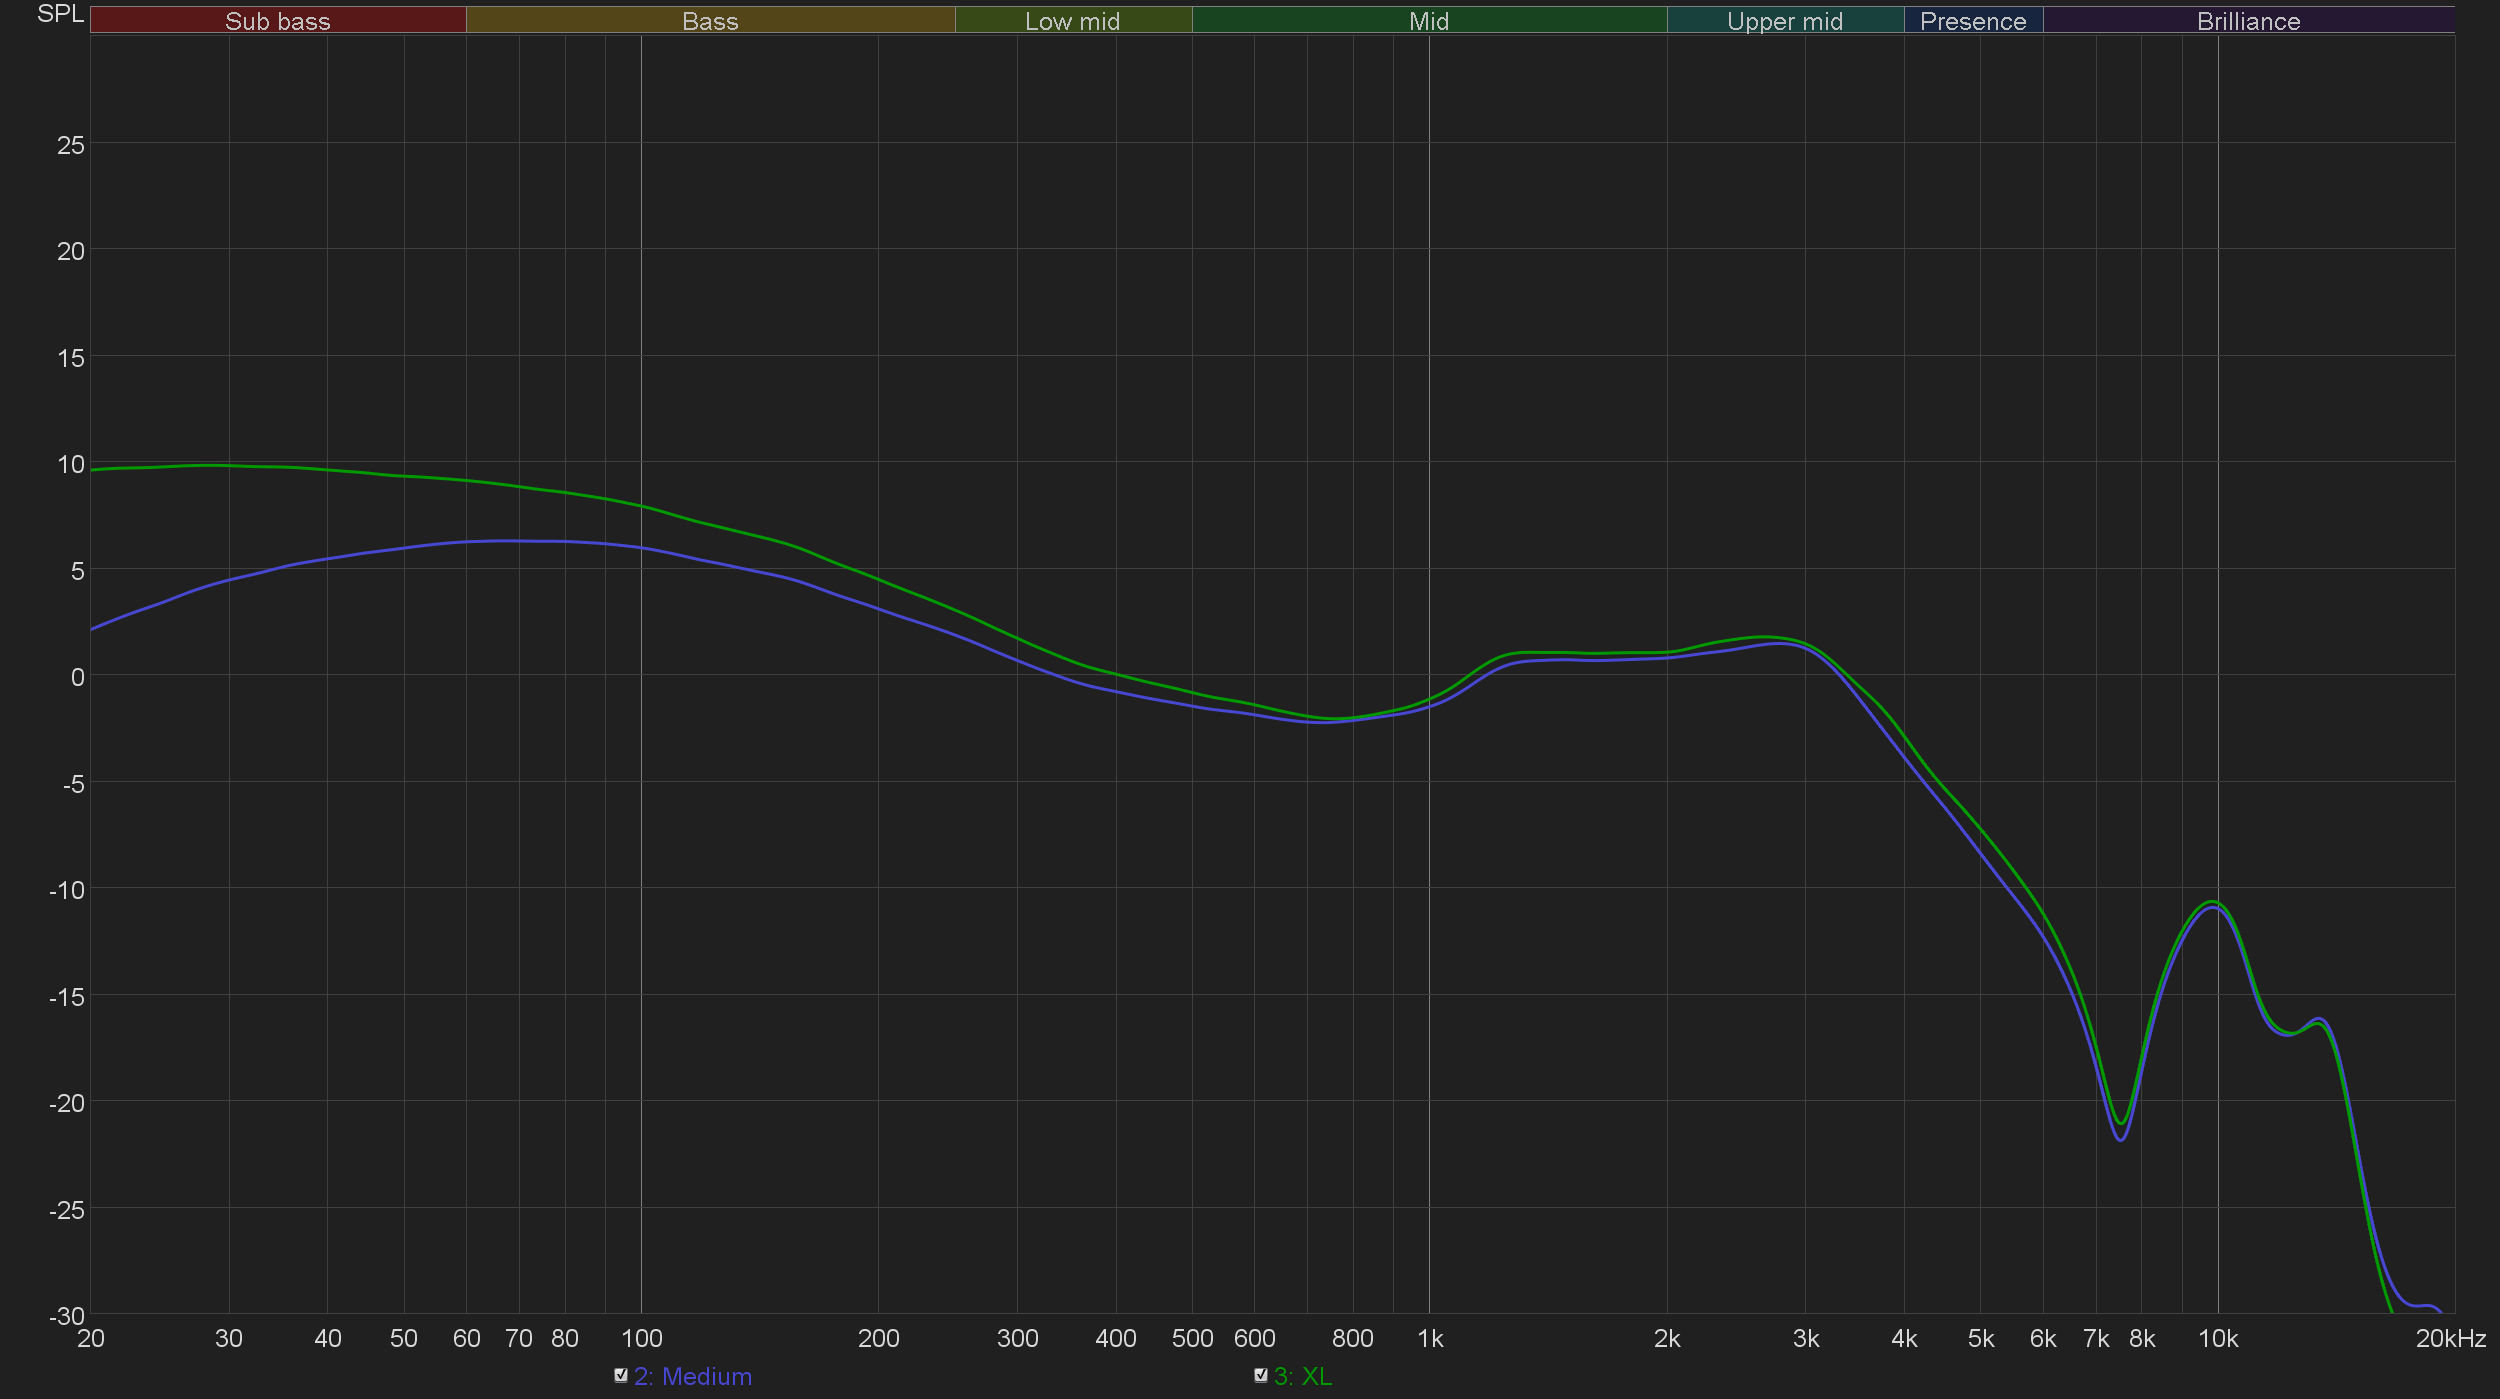Uncheck the 2: Medium trace checkbox
The image size is (2500, 1399).
621,1375
